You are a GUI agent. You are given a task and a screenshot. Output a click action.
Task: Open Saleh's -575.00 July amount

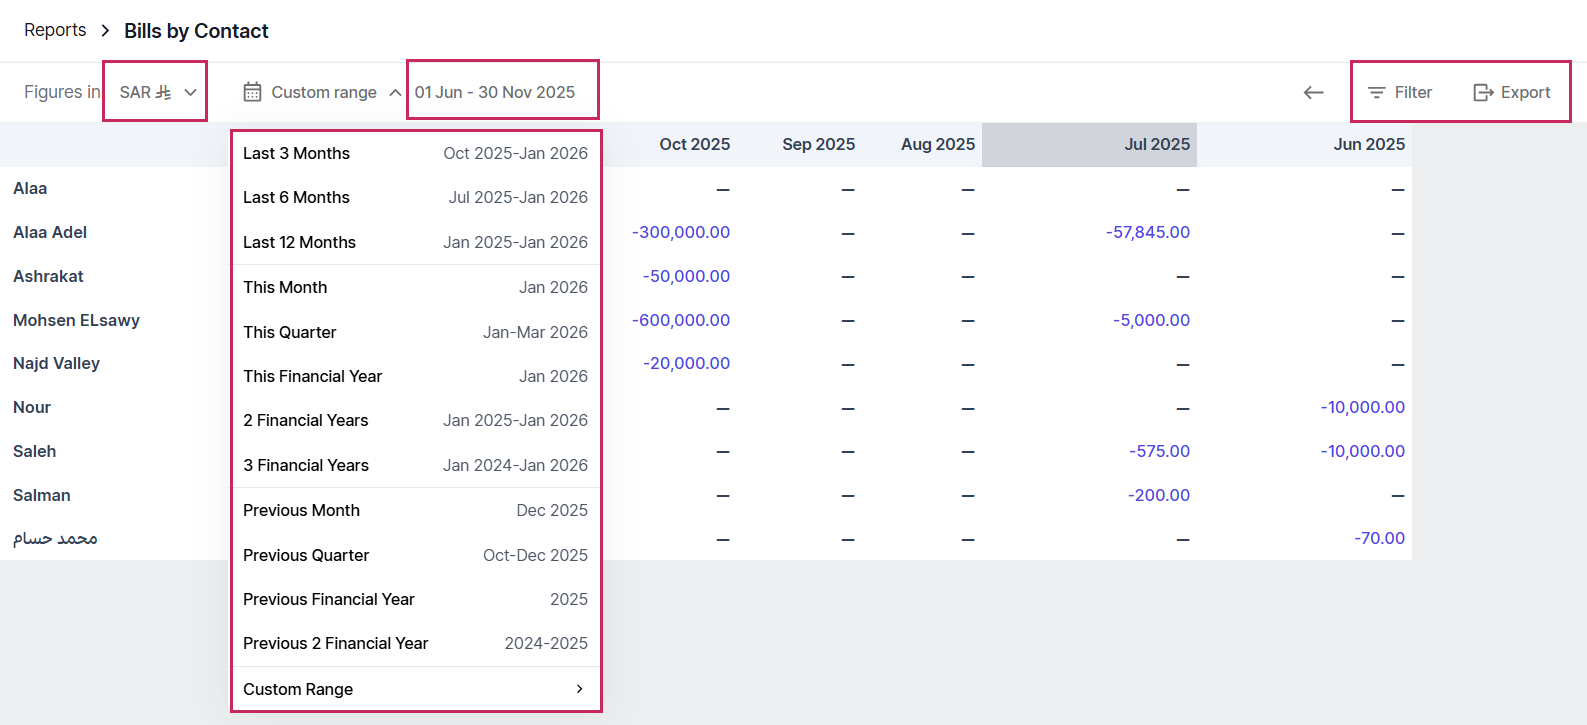click(1159, 451)
